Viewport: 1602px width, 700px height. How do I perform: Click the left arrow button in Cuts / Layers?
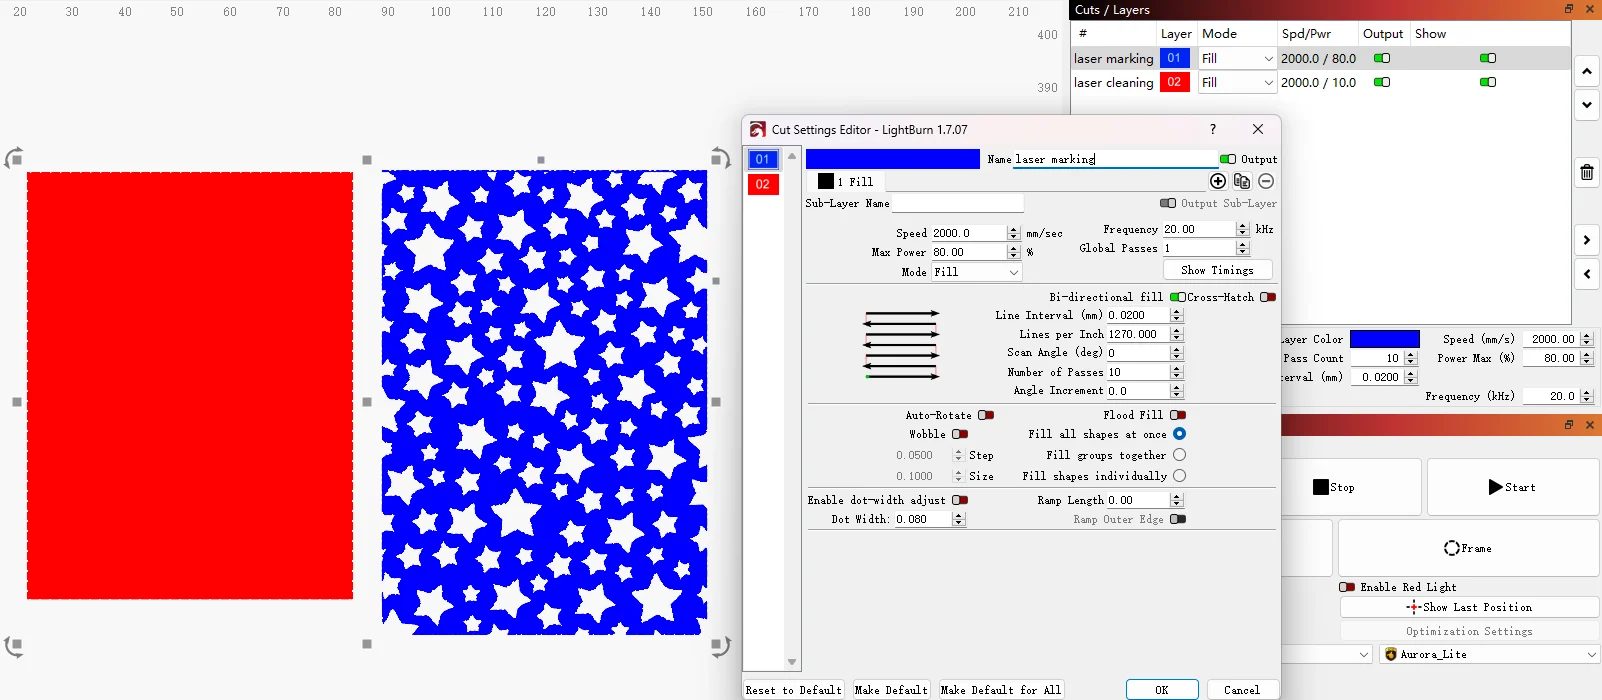1587,274
